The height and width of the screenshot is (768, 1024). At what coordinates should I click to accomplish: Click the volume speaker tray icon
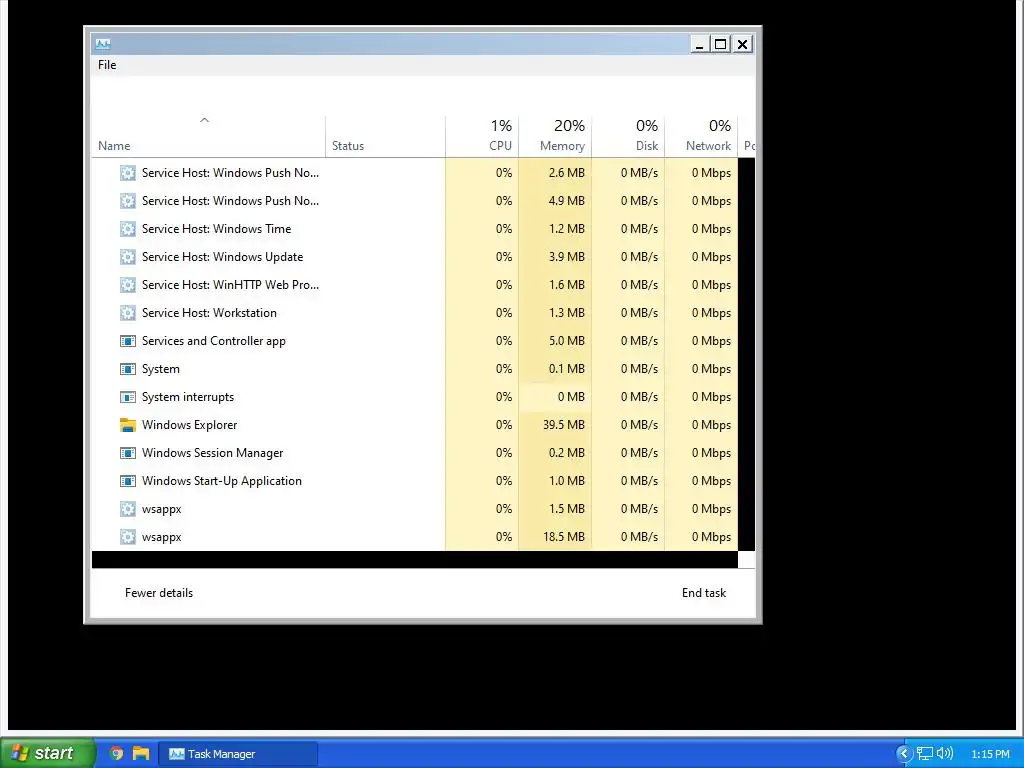(x=944, y=754)
